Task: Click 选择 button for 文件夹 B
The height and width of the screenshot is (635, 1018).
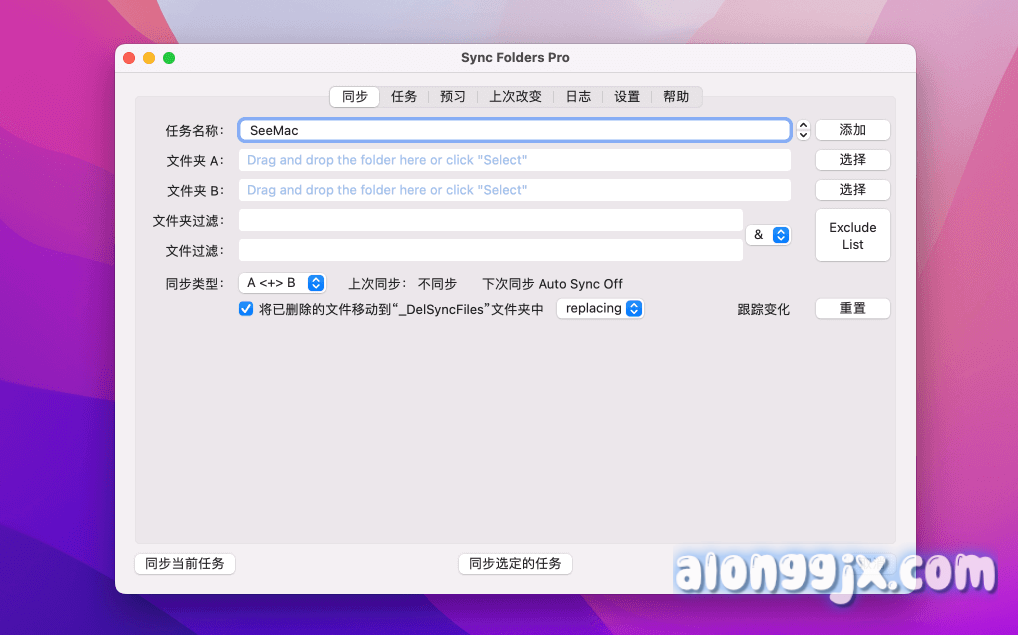Action: tap(852, 190)
